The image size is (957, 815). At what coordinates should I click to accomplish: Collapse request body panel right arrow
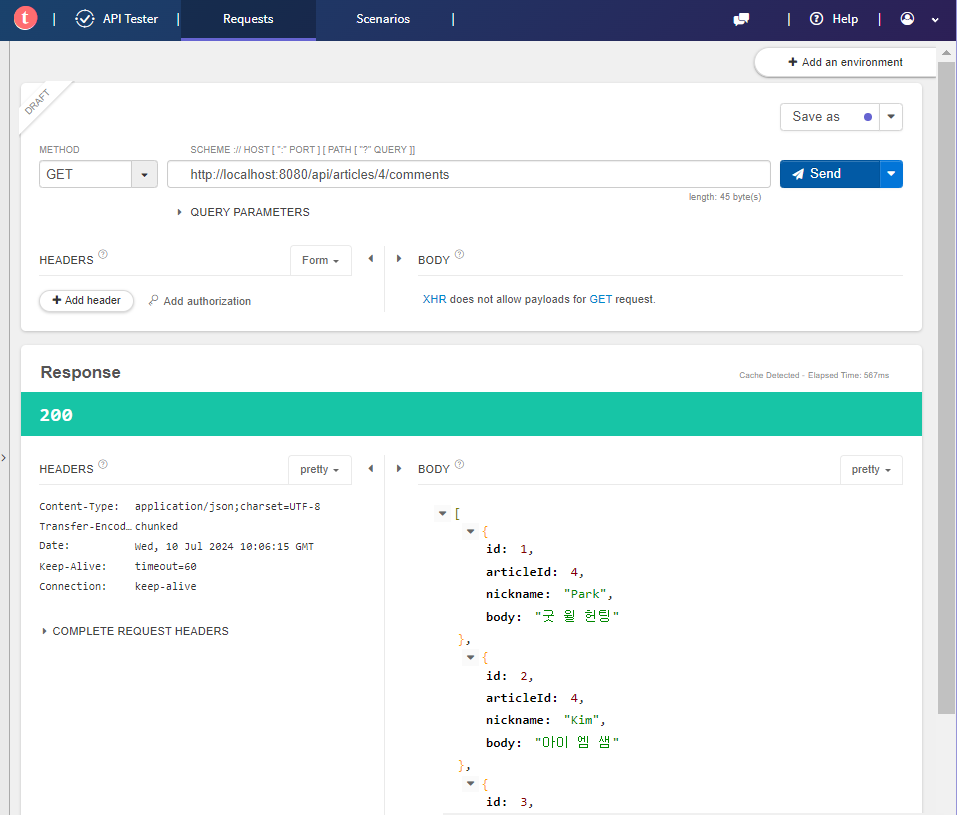[x=399, y=259]
